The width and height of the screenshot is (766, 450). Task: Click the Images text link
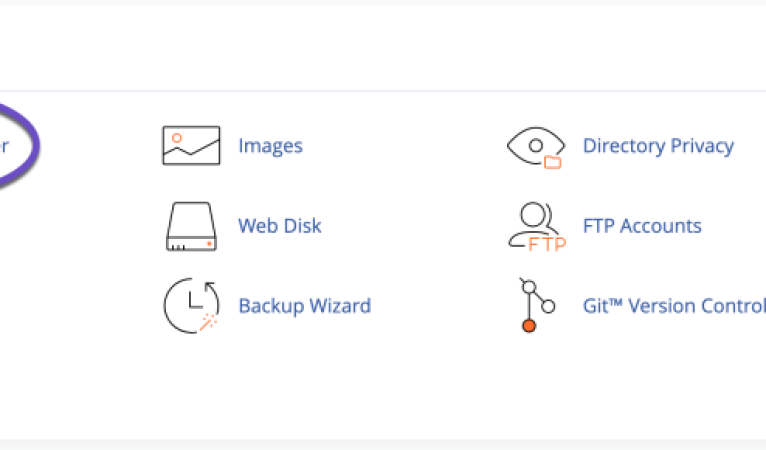(x=271, y=146)
